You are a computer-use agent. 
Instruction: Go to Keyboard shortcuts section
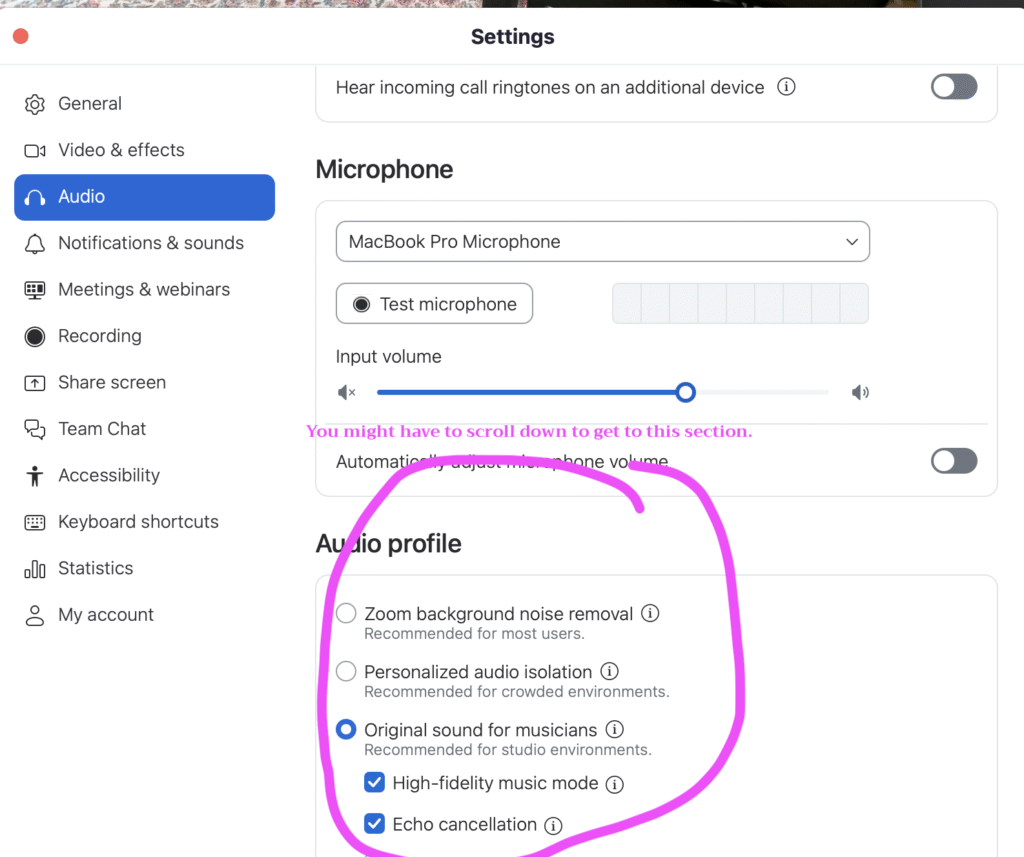tap(144, 522)
